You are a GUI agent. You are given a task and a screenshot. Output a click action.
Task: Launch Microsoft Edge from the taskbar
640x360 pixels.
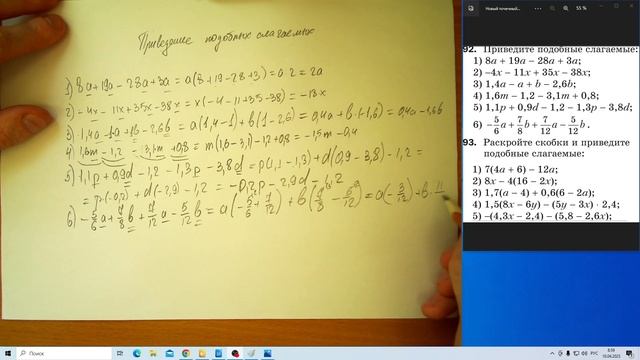(137, 353)
